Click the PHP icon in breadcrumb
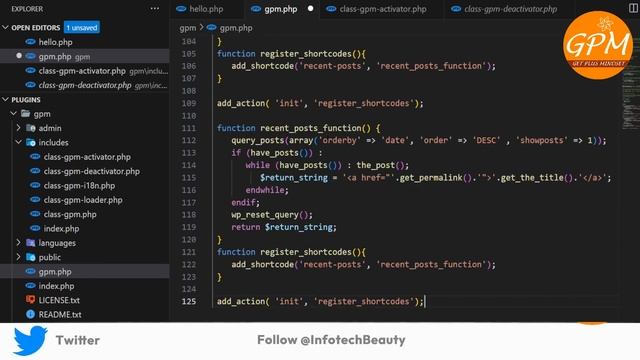Screen dimensions: 640x360 211,27
